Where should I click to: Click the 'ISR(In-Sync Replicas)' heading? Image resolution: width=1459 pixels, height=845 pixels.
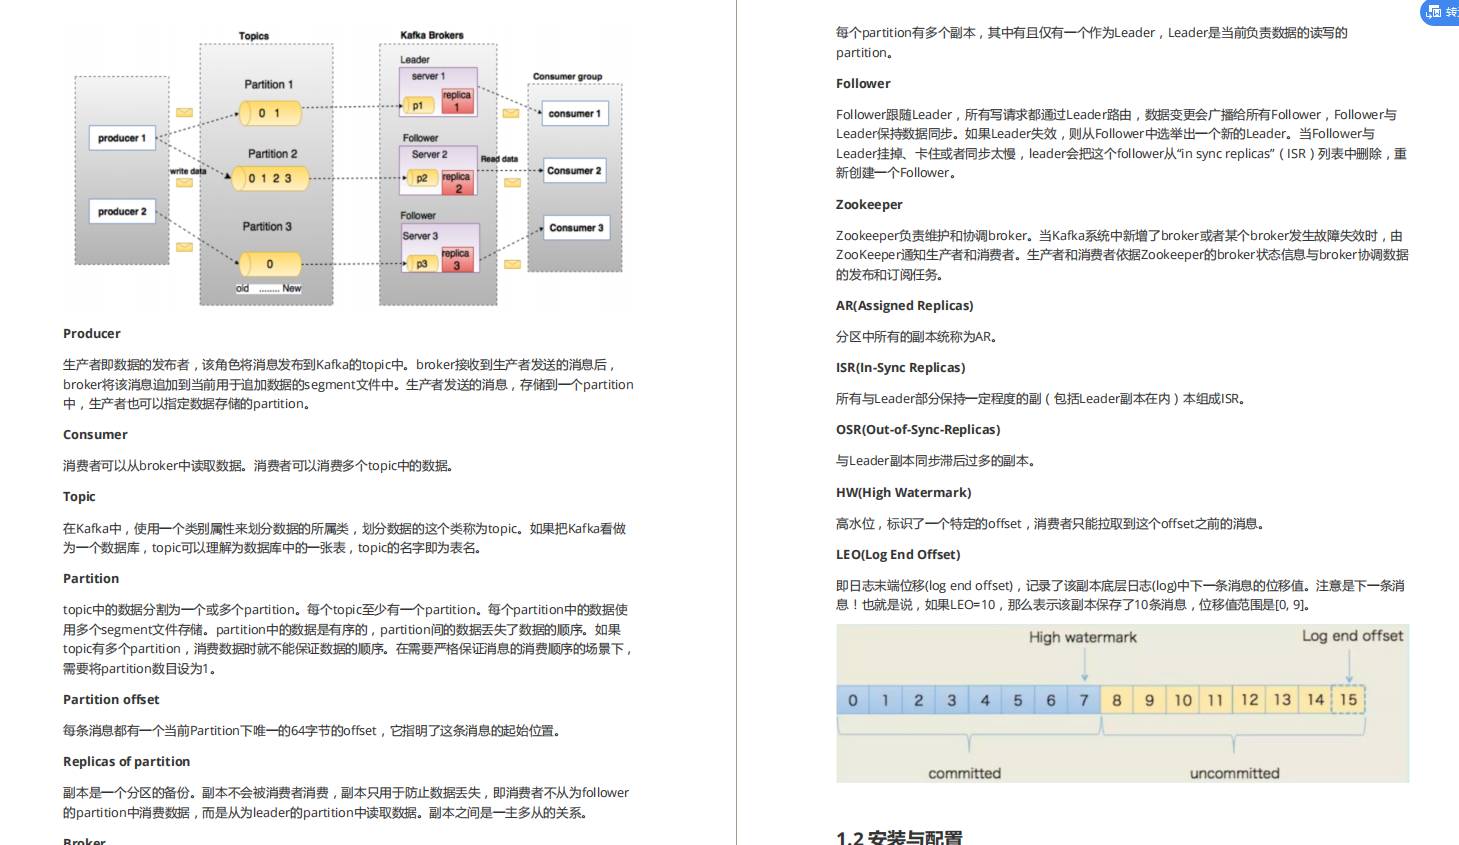click(901, 368)
